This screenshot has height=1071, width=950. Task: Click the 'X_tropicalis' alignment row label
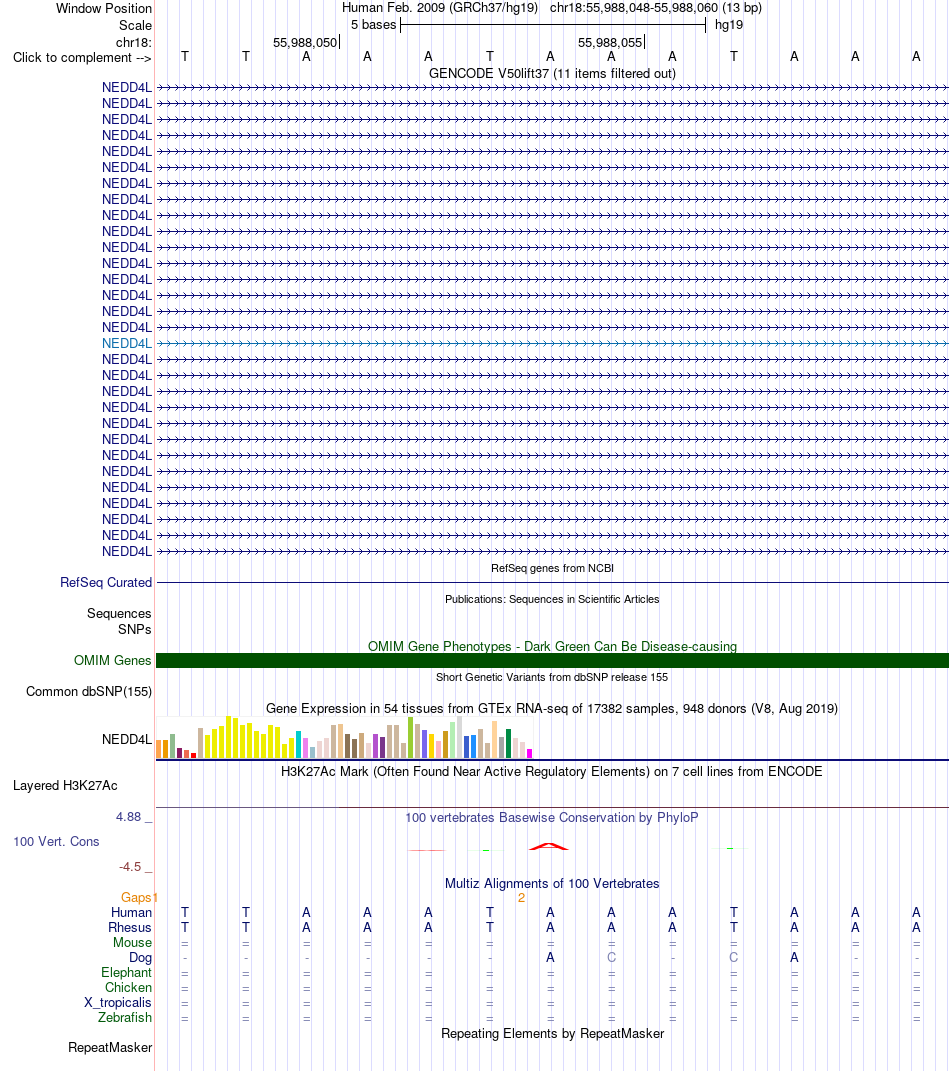click(118, 1003)
